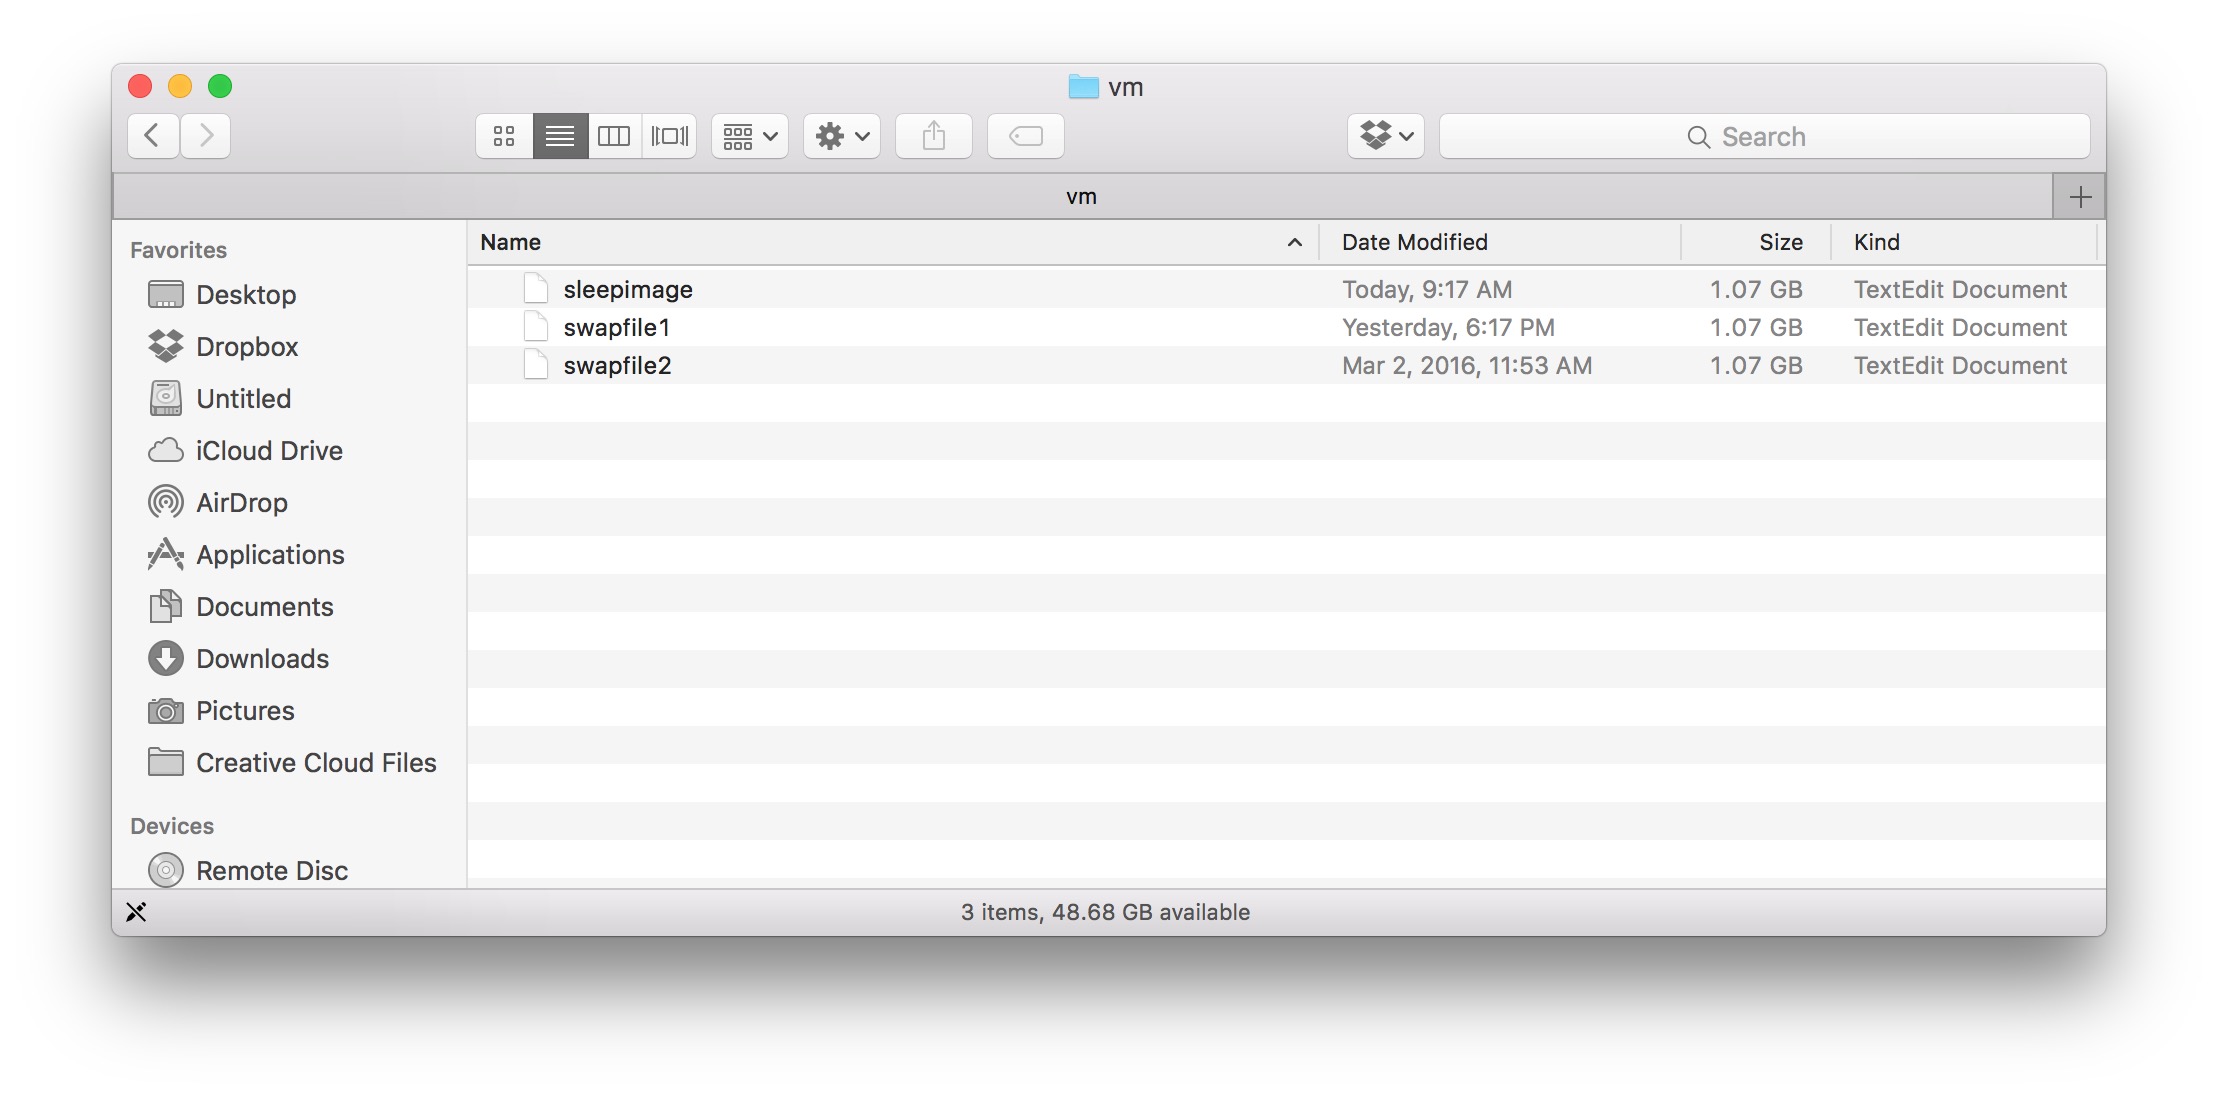Click the Downloads arrow icon

[x=166, y=658]
